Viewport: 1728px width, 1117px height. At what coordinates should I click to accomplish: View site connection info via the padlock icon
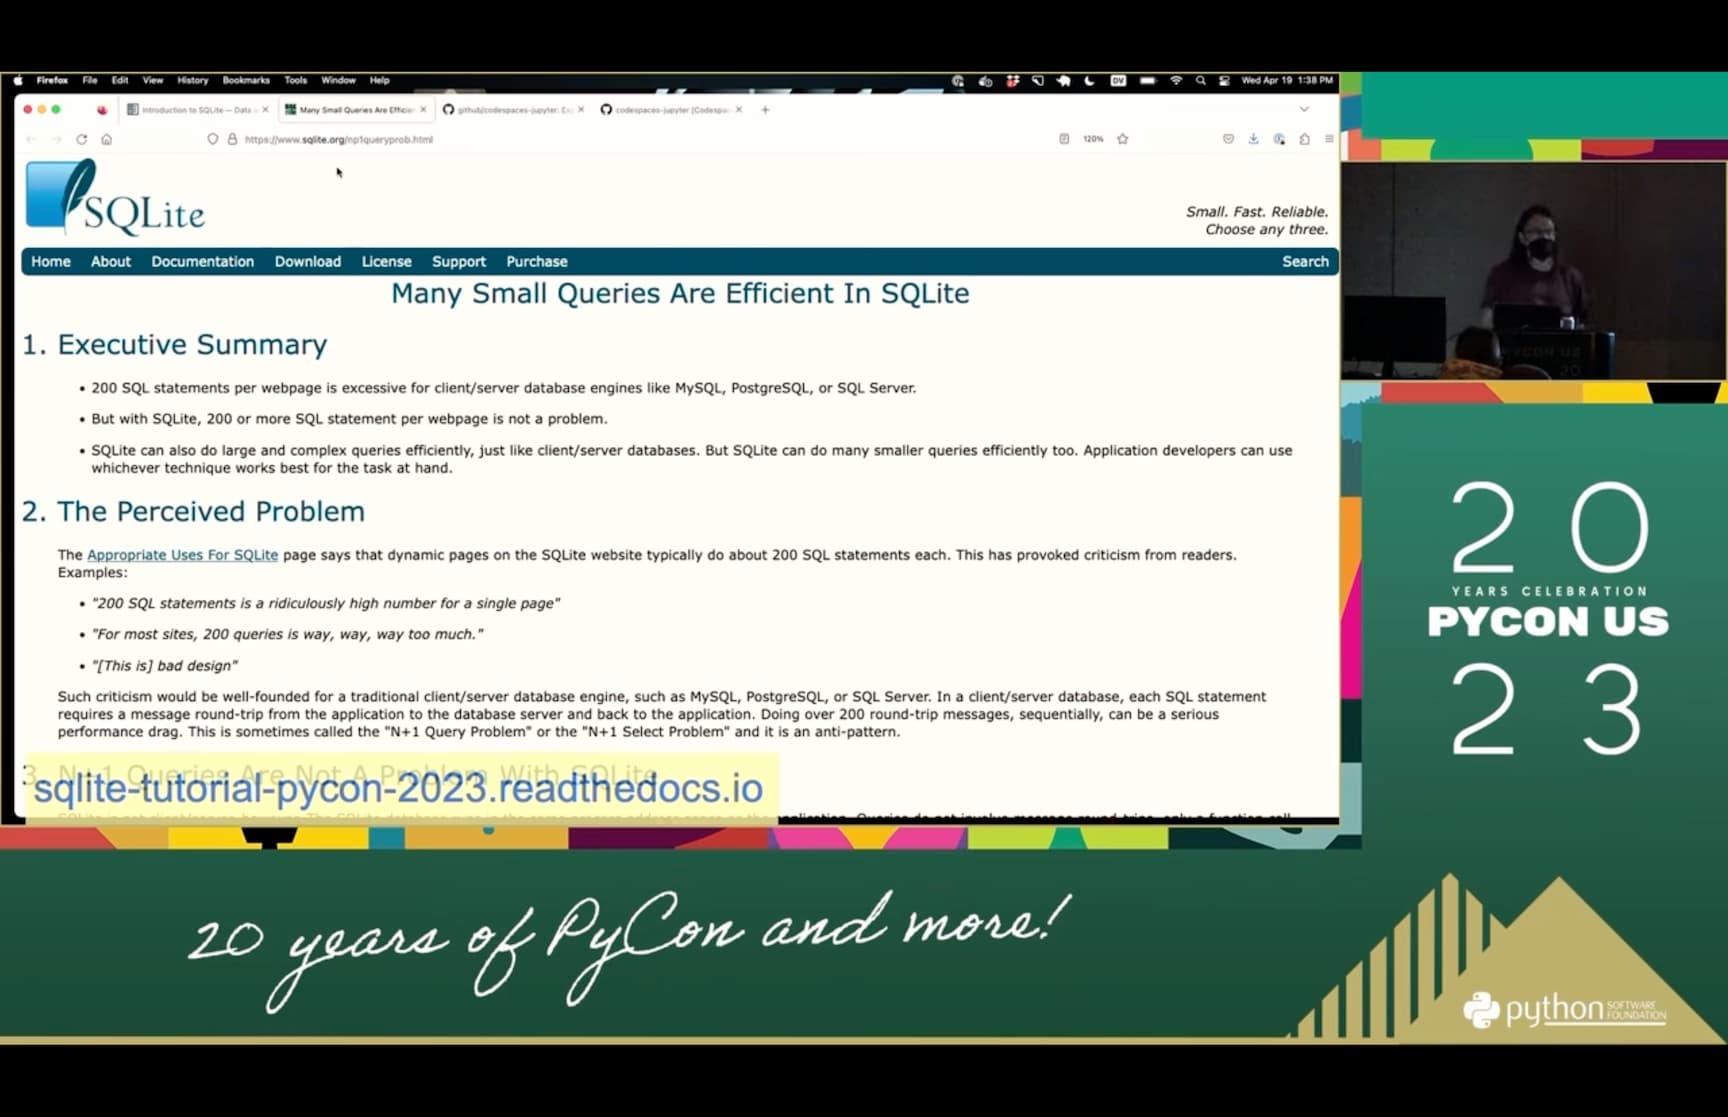[x=231, y=139]
